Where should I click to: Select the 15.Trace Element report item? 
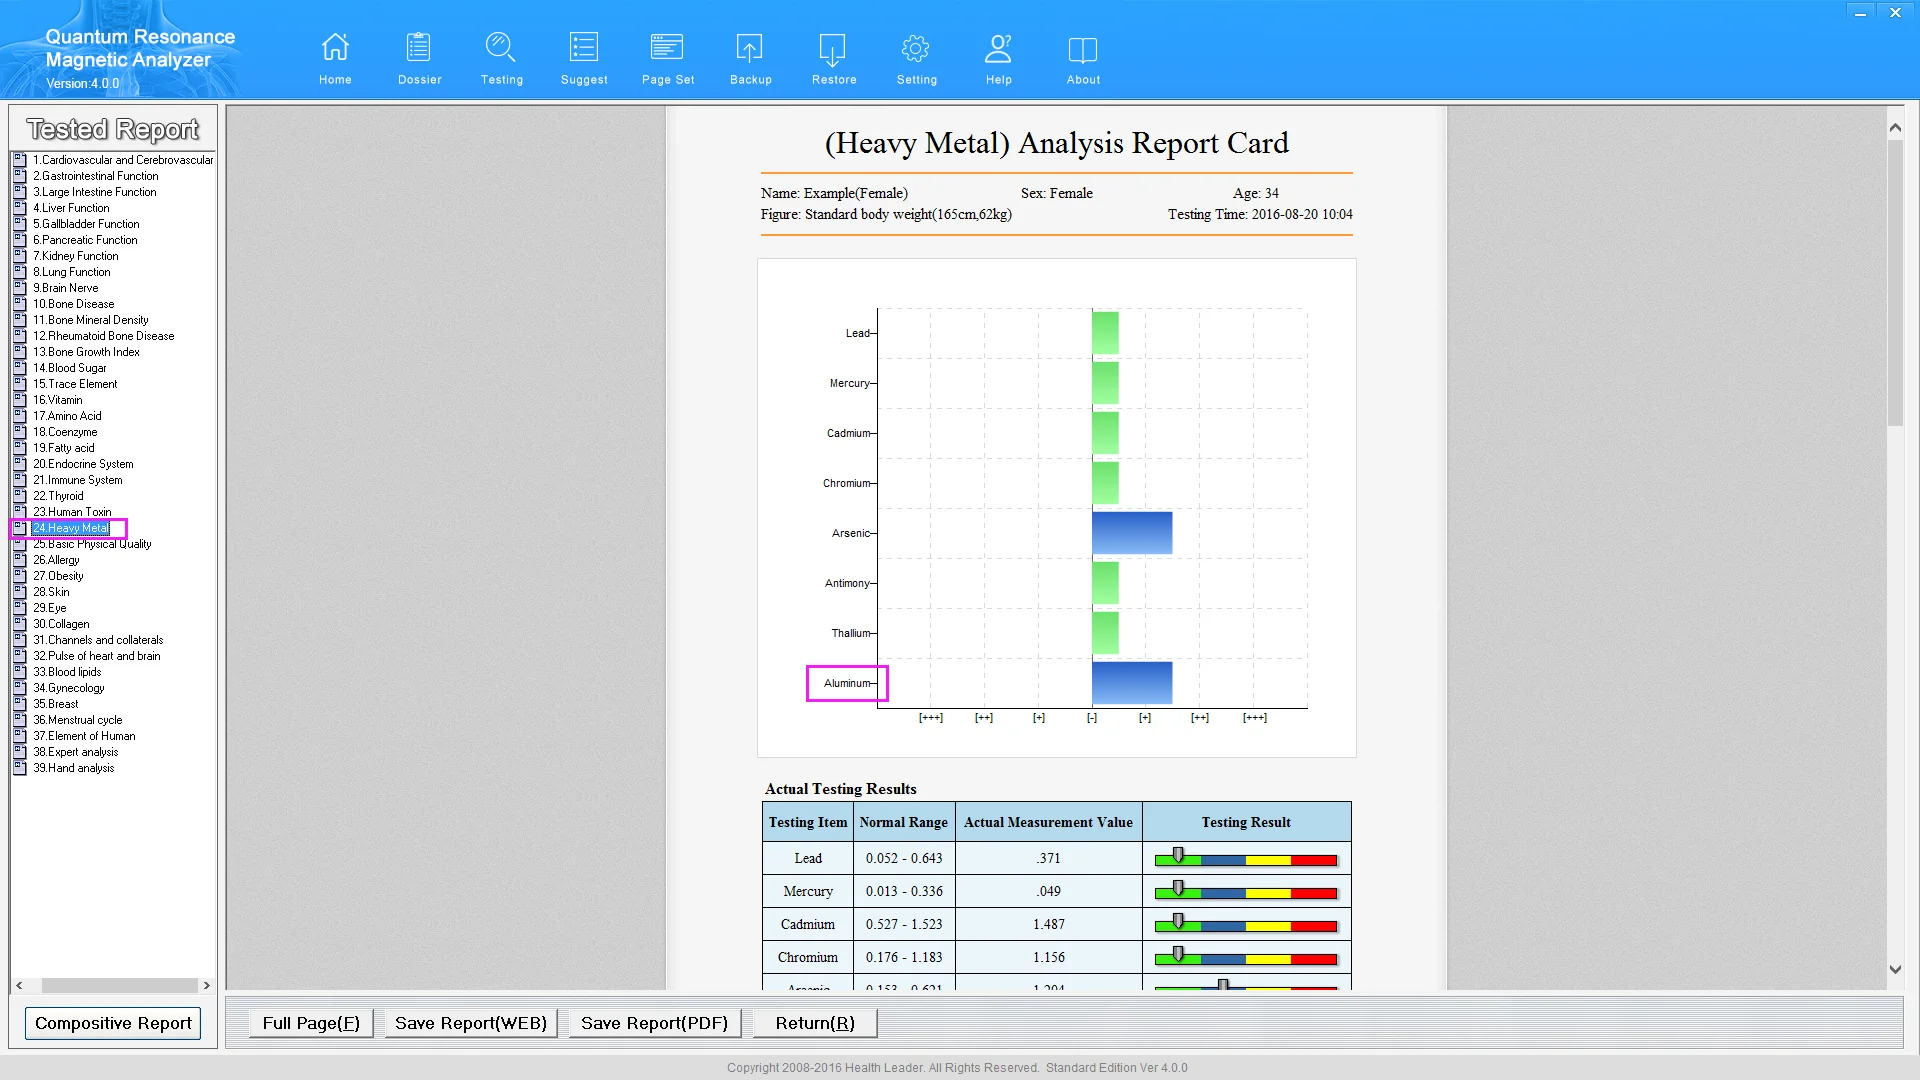pos(75,384)
